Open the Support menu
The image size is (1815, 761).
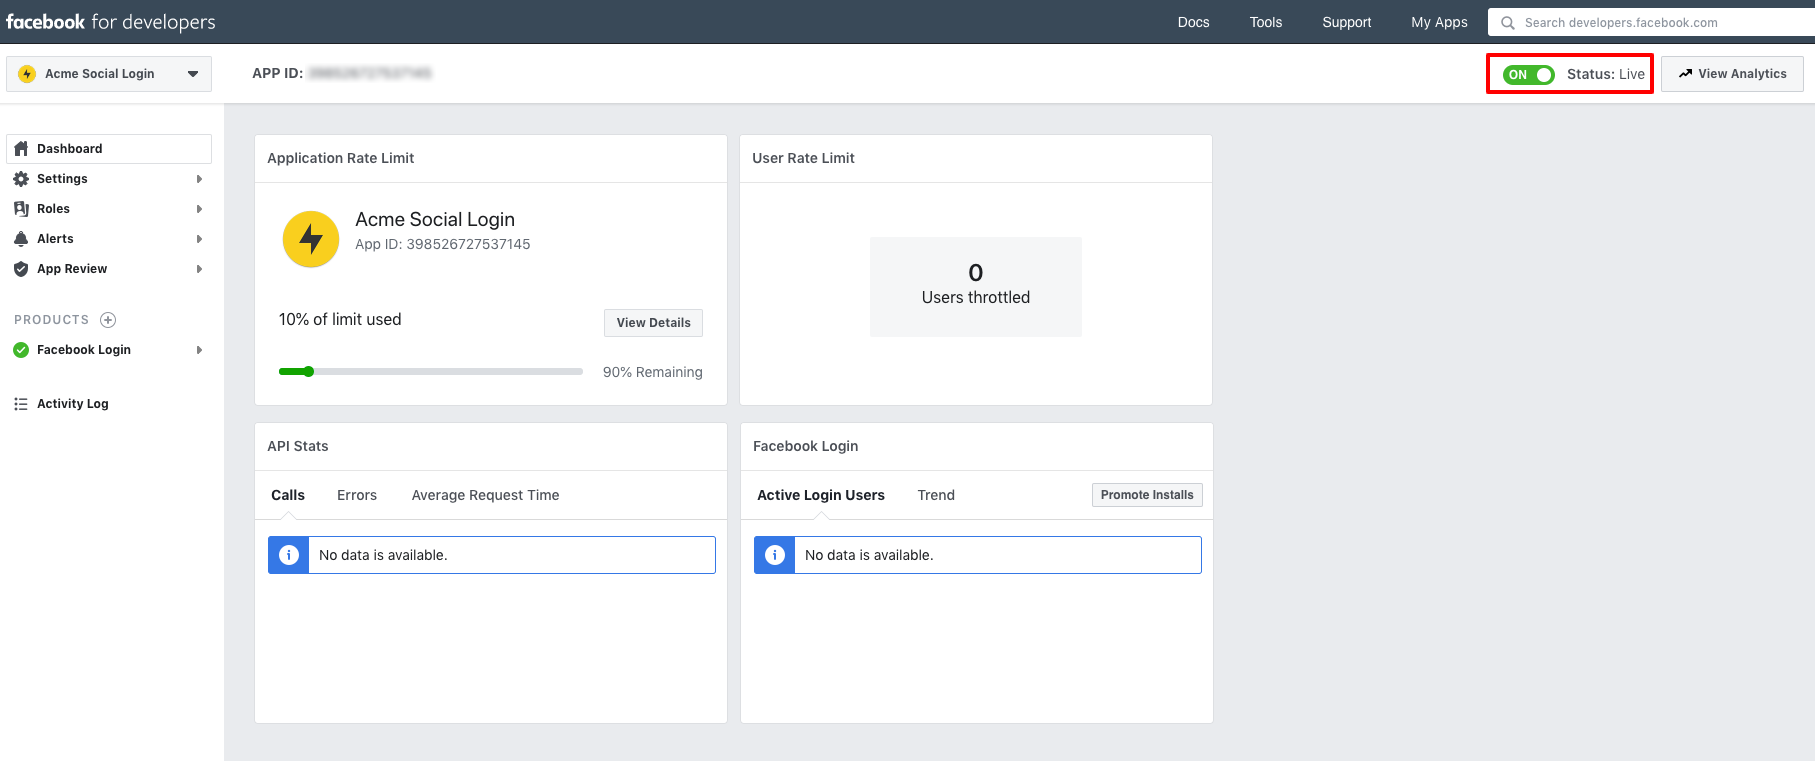1347,22
